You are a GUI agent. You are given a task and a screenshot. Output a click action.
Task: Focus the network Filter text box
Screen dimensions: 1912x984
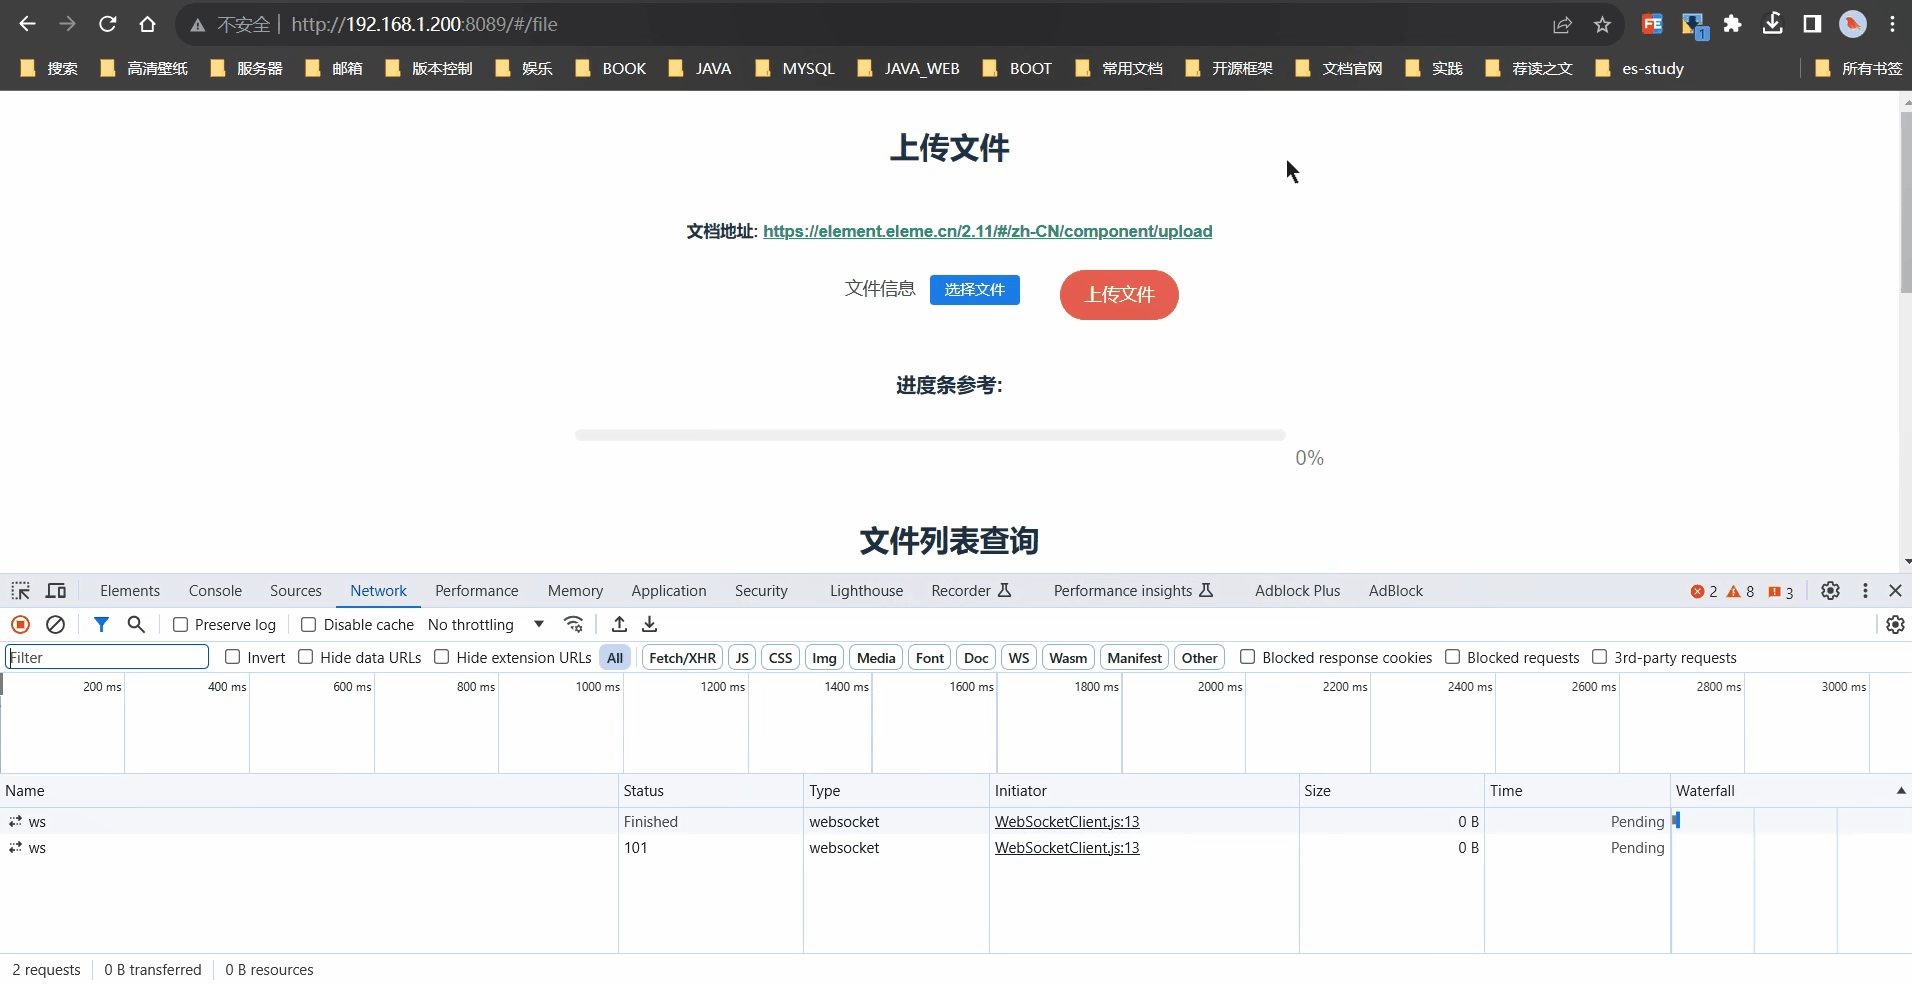(x=107, y=657)
